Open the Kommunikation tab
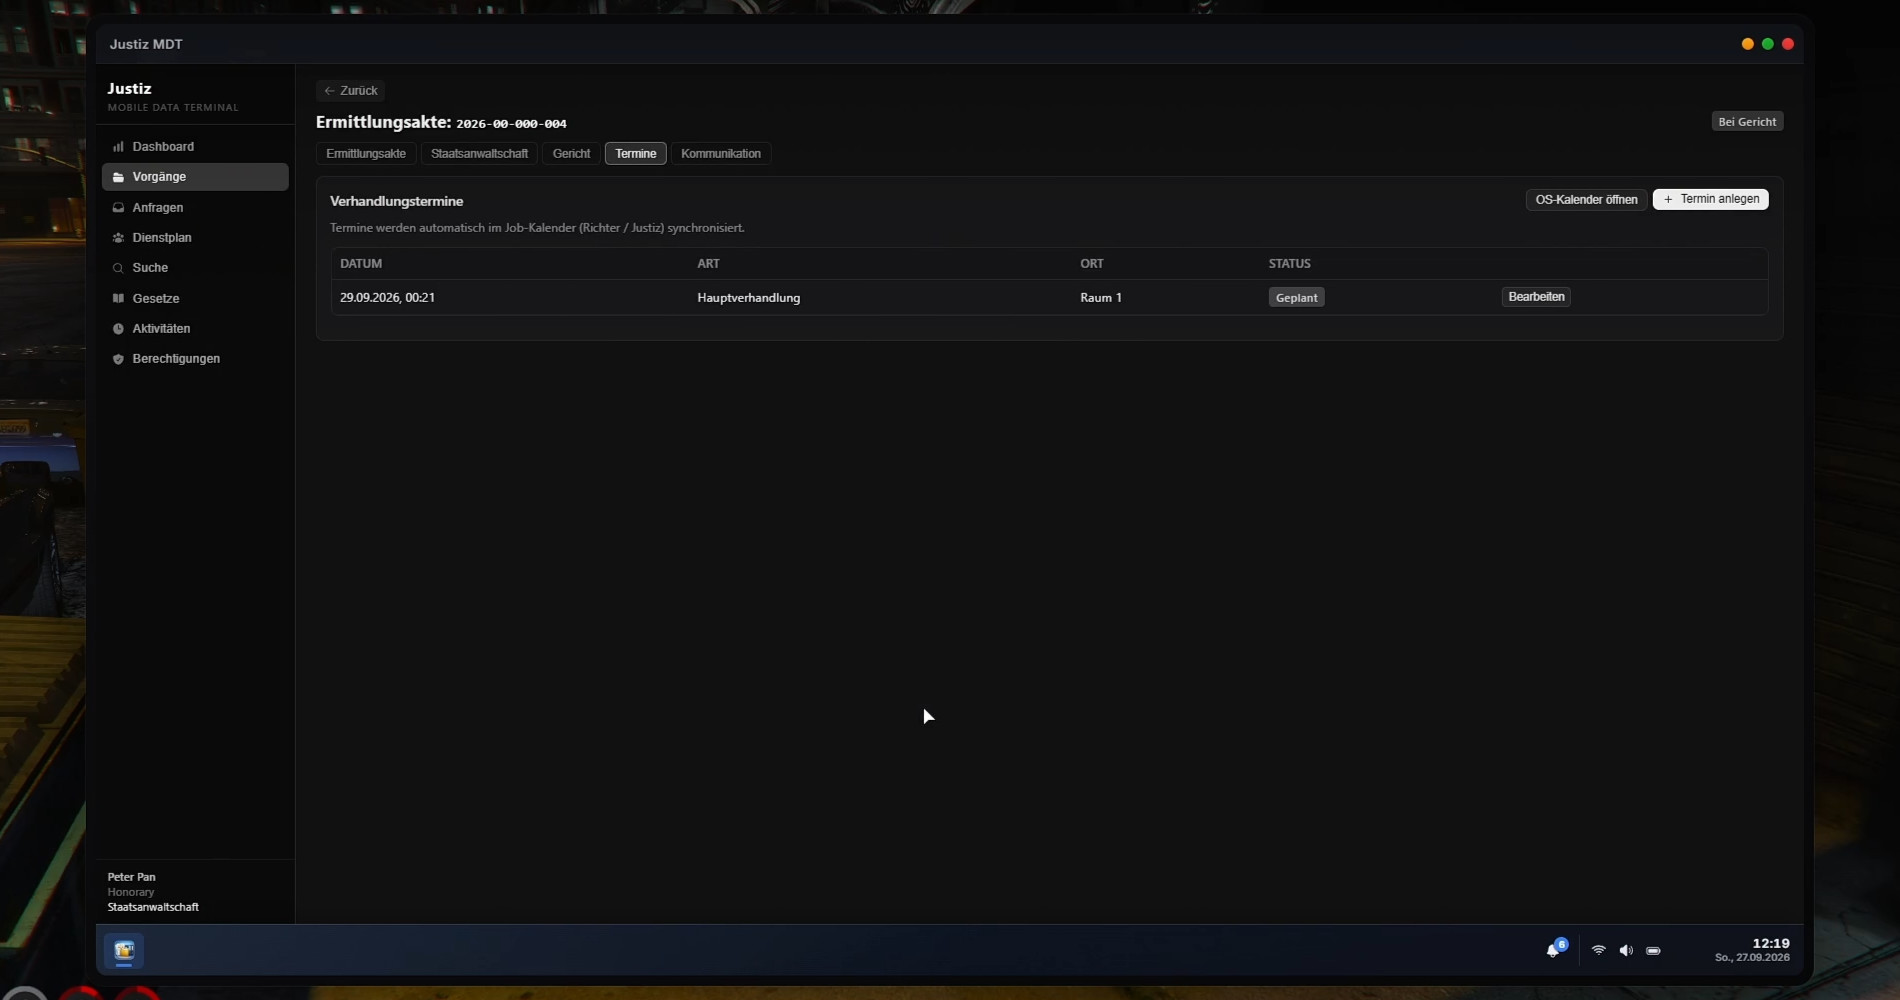The width and height of the screenshot is (1900, 1000). [721, 154]
